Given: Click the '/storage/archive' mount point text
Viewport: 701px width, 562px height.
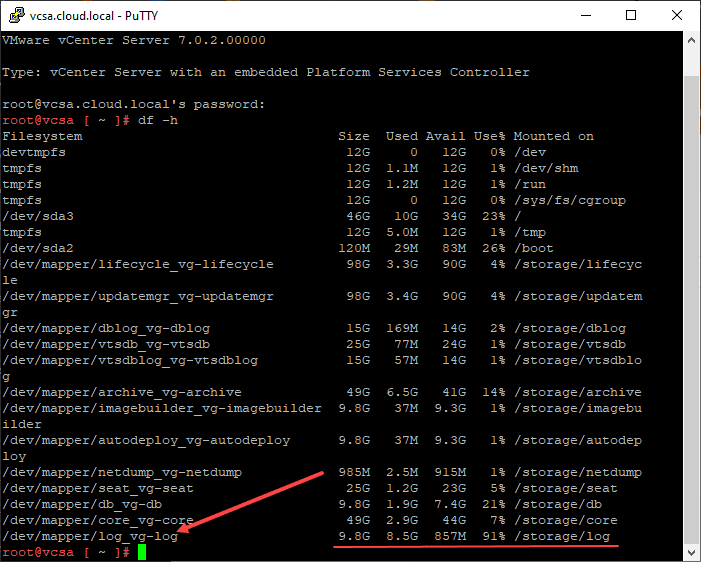Looking at the screenshot, I should pos(578,392).
